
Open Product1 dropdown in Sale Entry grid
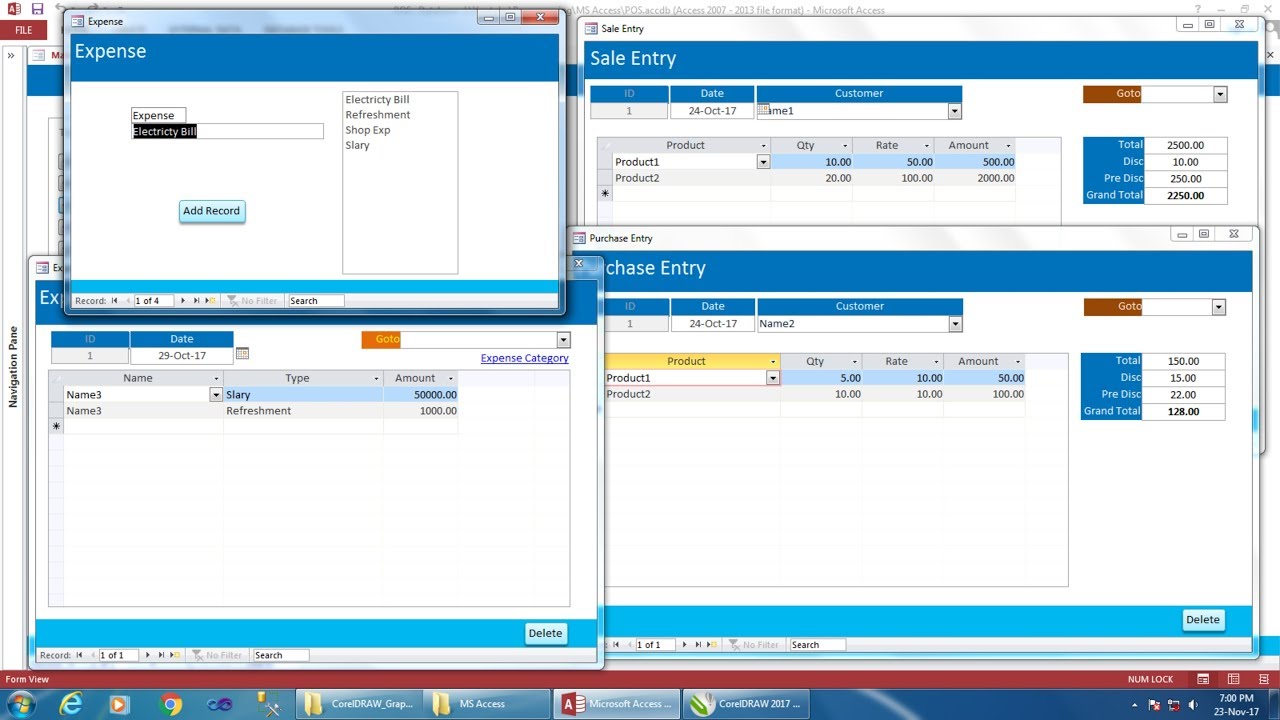763,162
